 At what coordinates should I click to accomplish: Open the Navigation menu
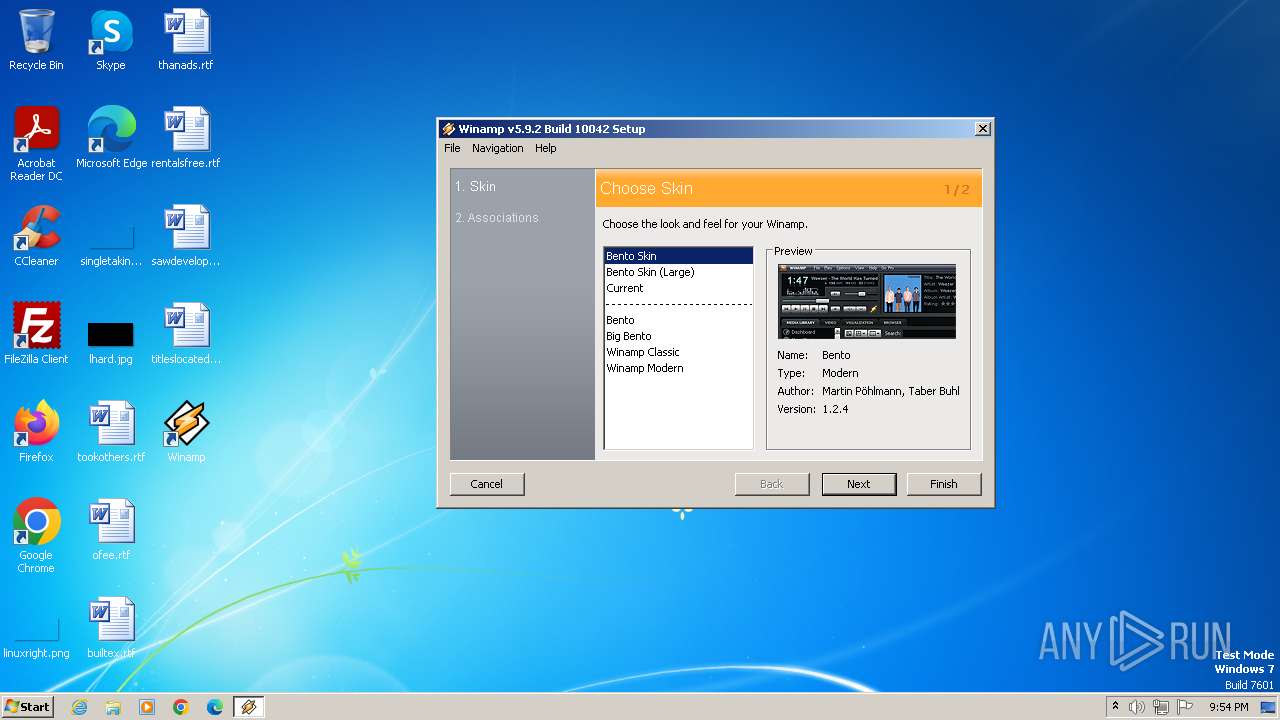coord(497,148)
